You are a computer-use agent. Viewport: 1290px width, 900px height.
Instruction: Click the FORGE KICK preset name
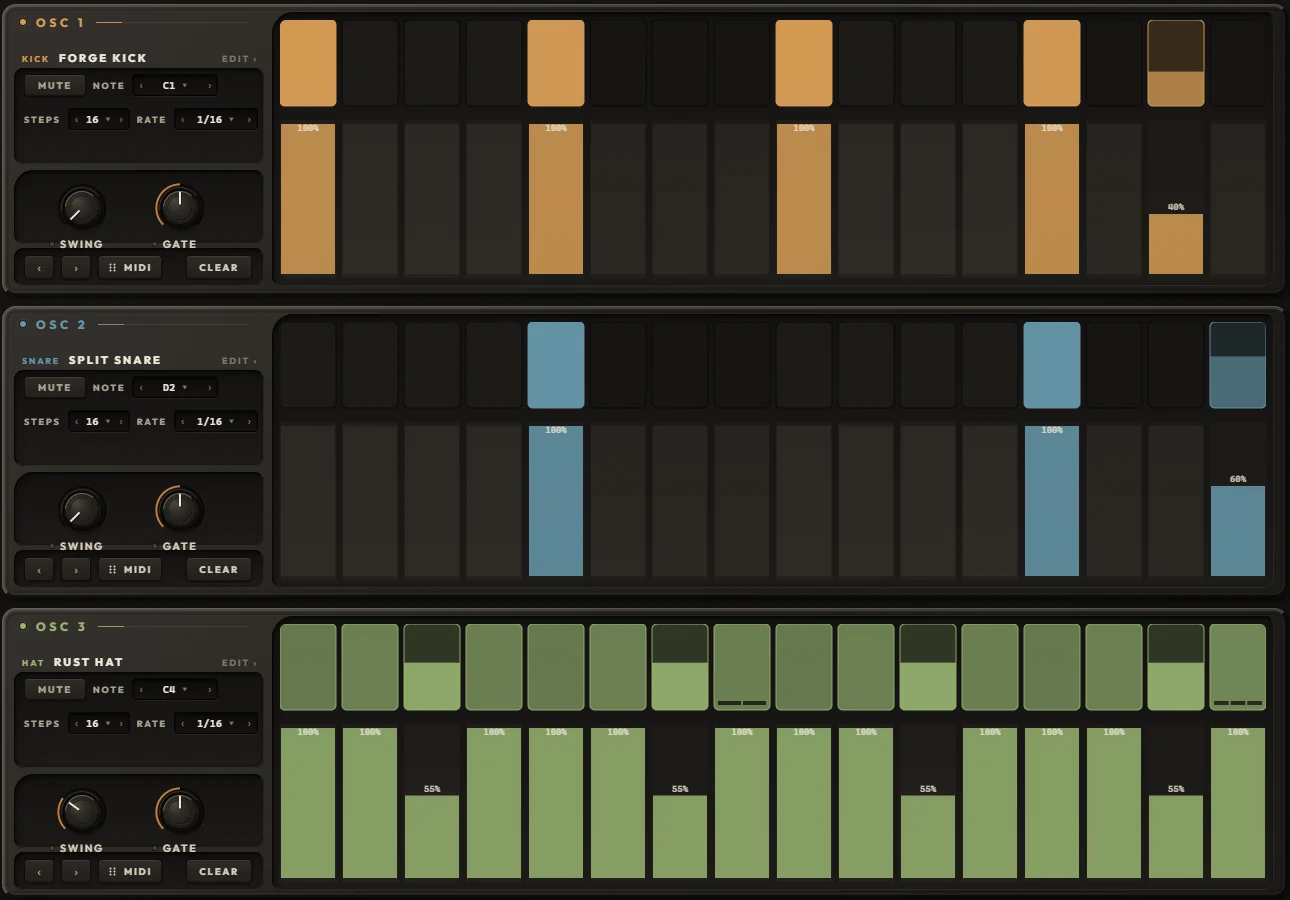click(103, 58)
